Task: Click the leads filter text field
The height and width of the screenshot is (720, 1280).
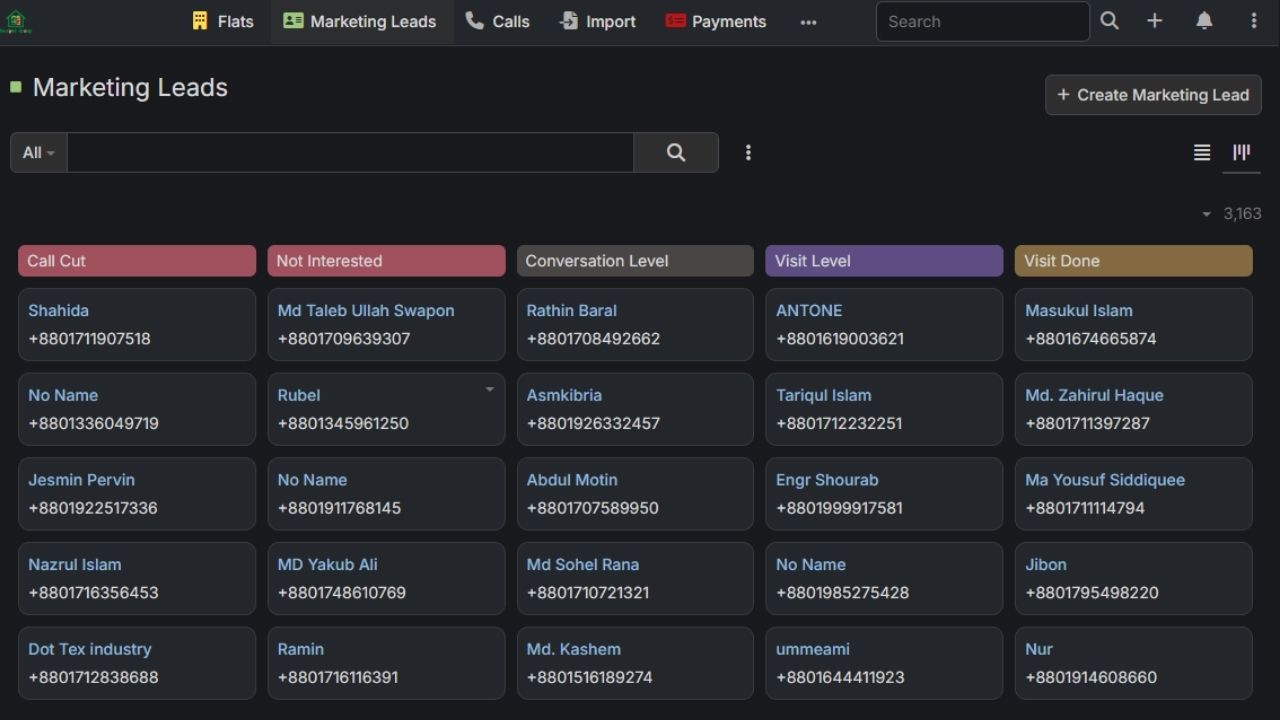Action: coord(350,152)
